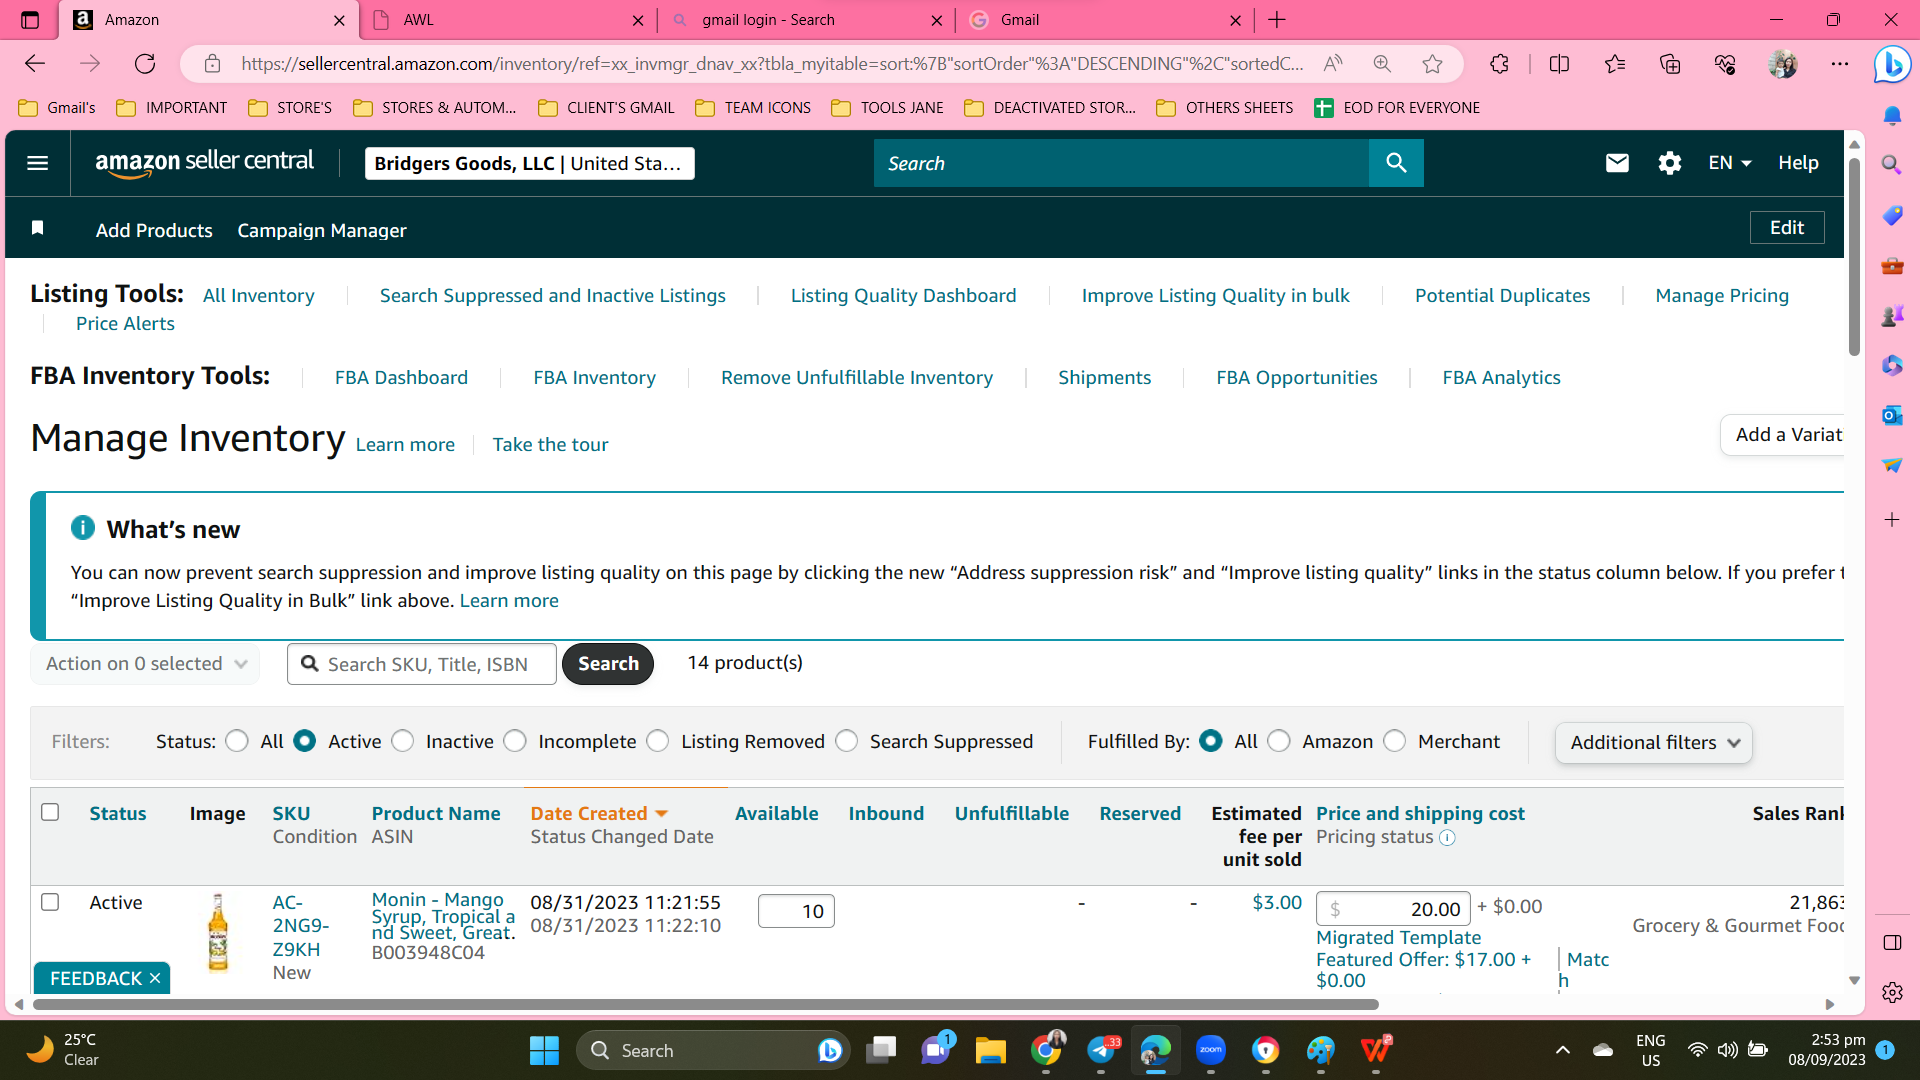
Task: Open the Edge Collections icon
Action: click(1670, 64)
